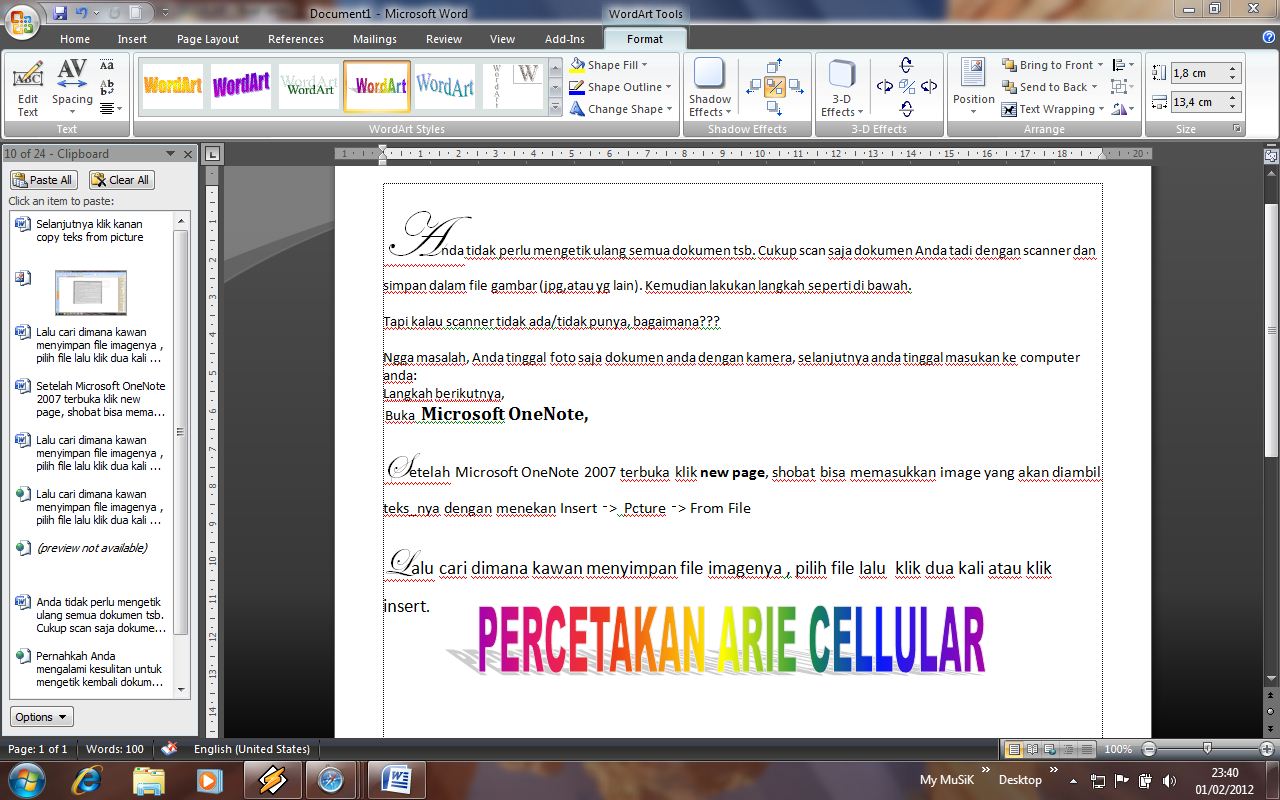The height and width of the screenshot is (800, 1280).
Task: Apply the first orange WordArt style
Action: [x=172, y=87]
